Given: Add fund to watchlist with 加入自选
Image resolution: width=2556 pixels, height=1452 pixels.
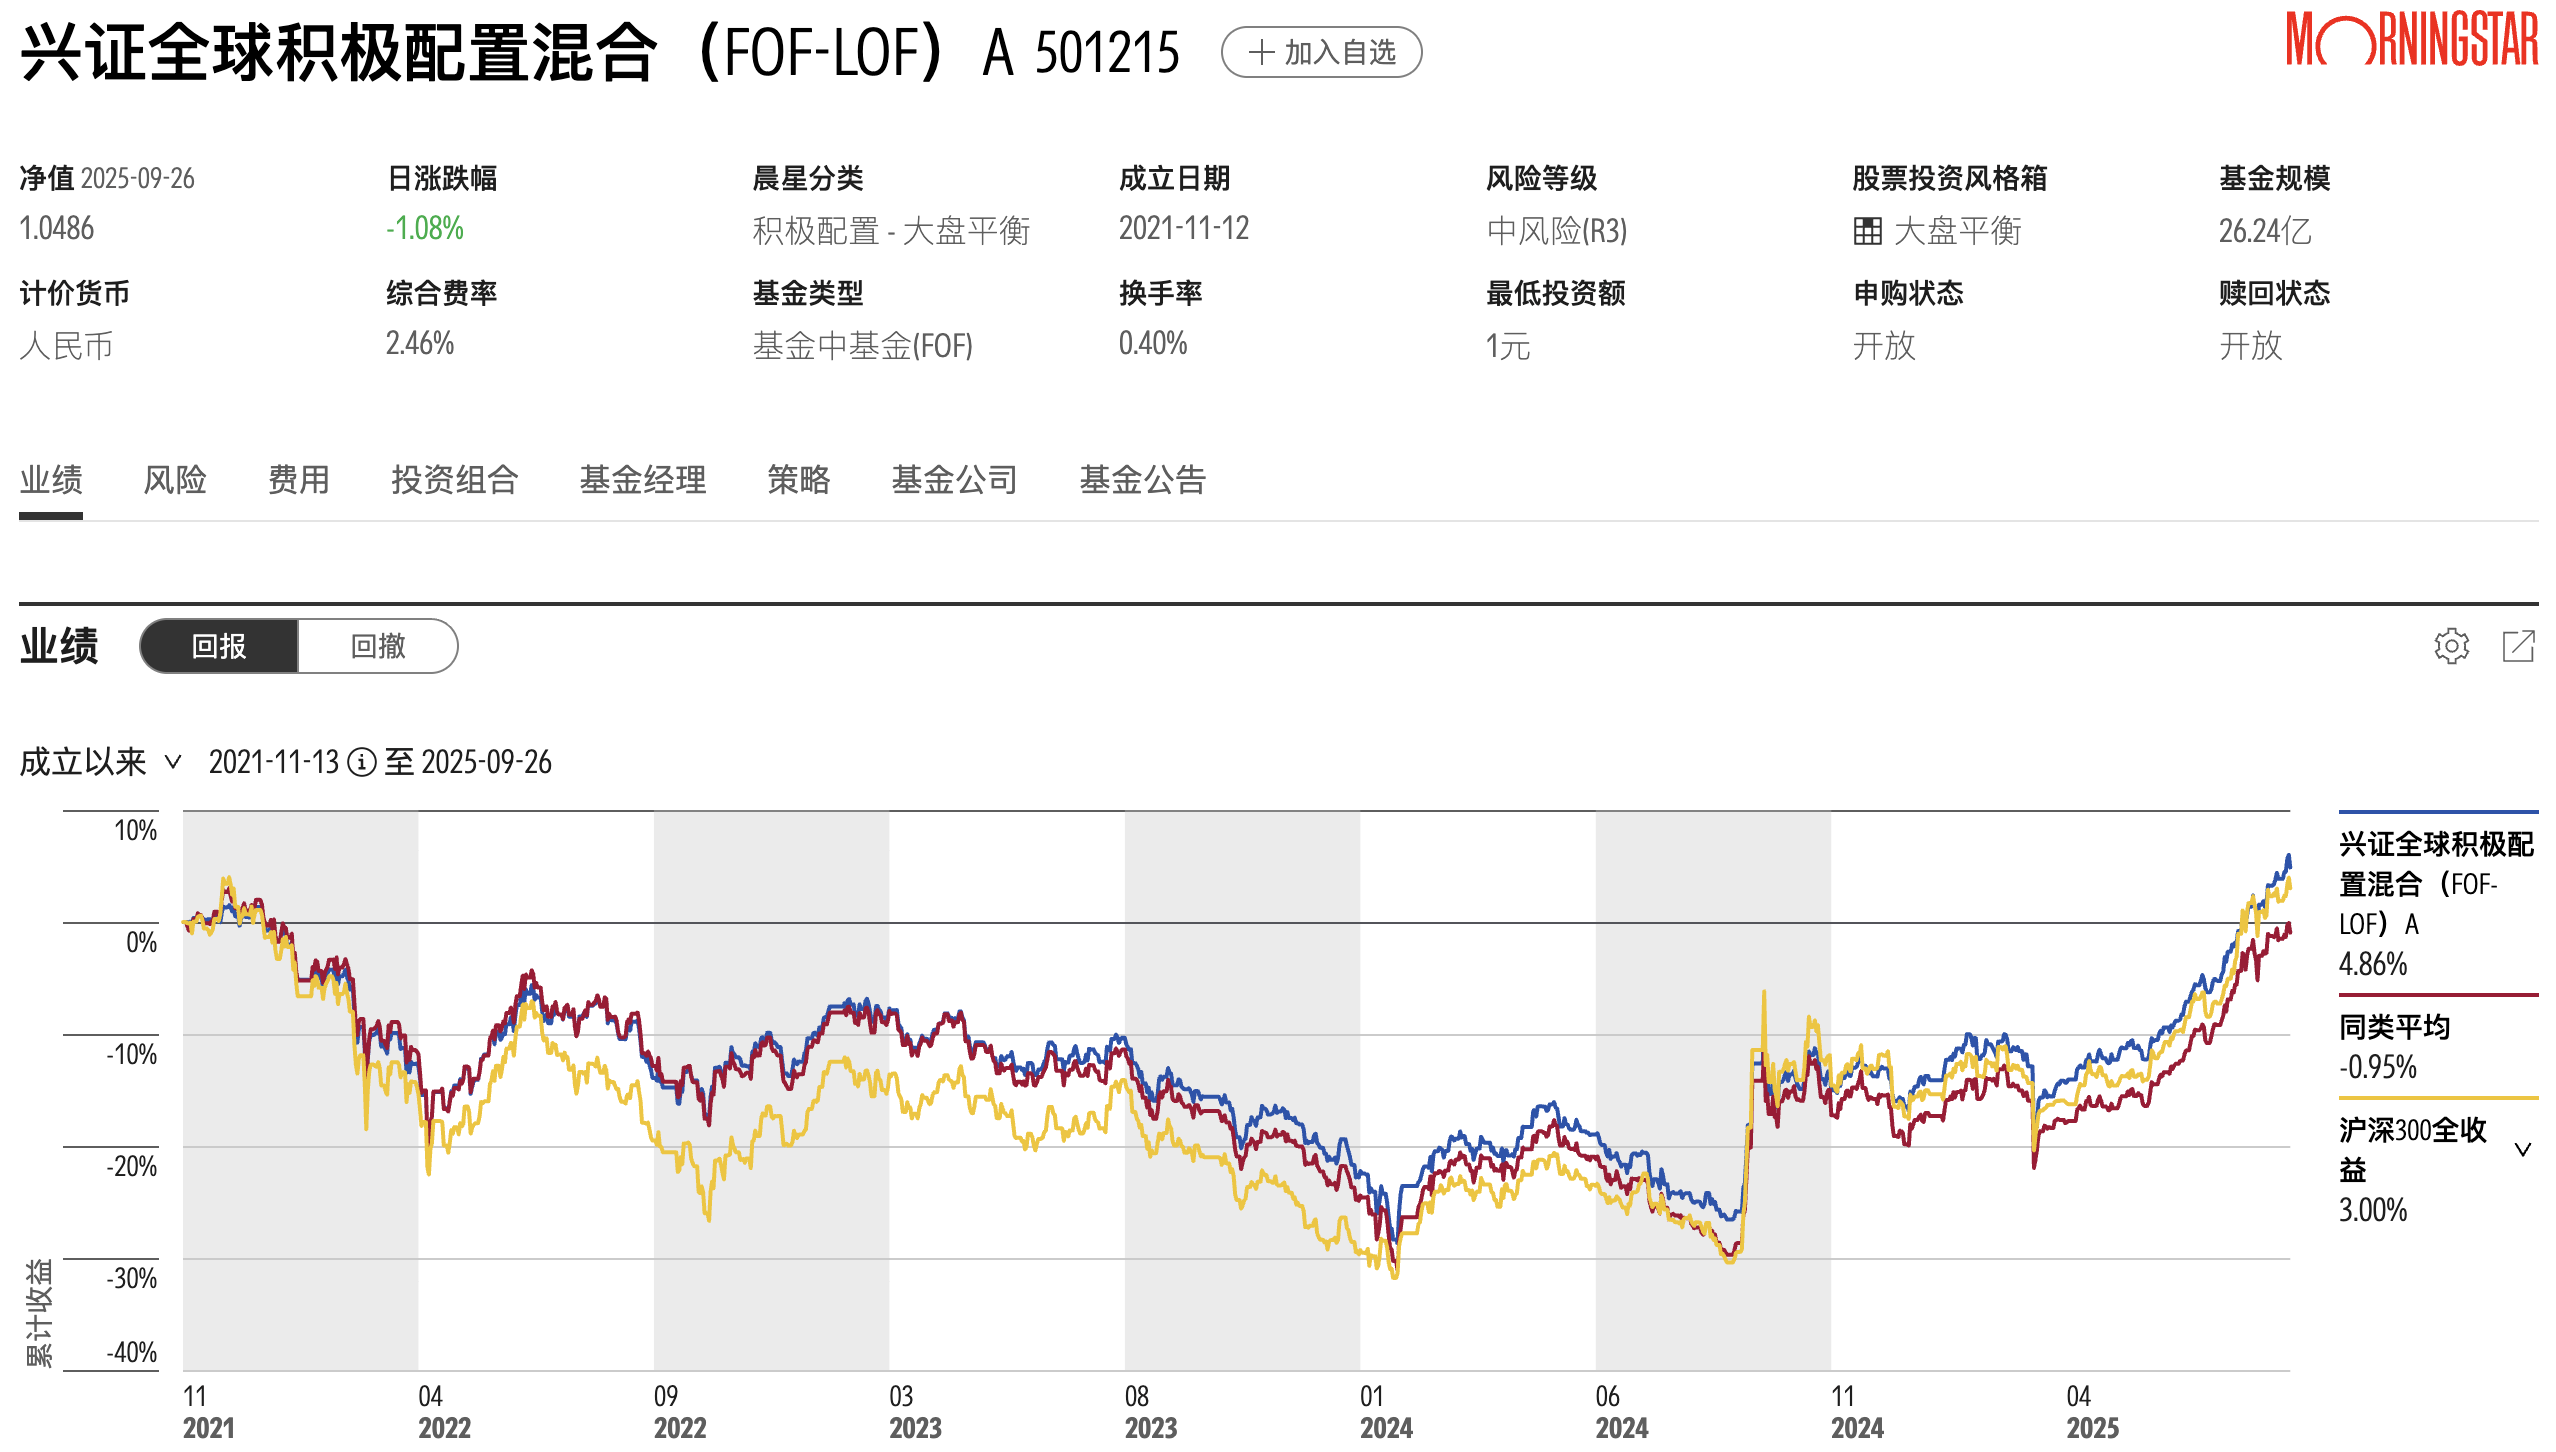Looking at the screenshot, I should [1321, 52].
